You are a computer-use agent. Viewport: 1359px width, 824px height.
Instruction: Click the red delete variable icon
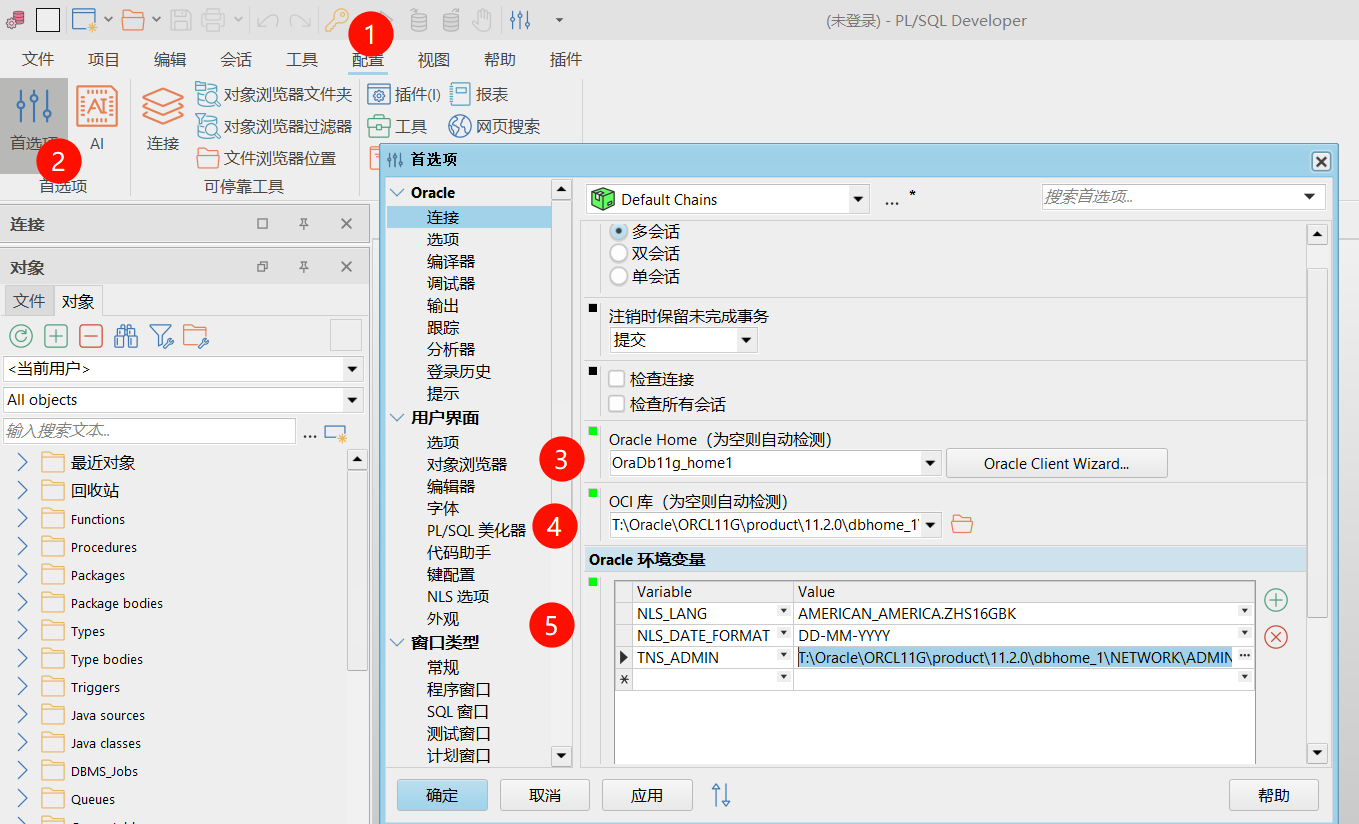[x=1275, y=637]
